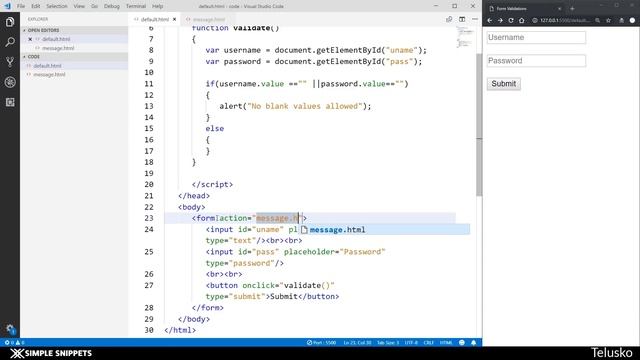The width and height of the screenshot is (640, 360).
Task: Click the open changes icon in editor toolbar
Action: [449, 19]
